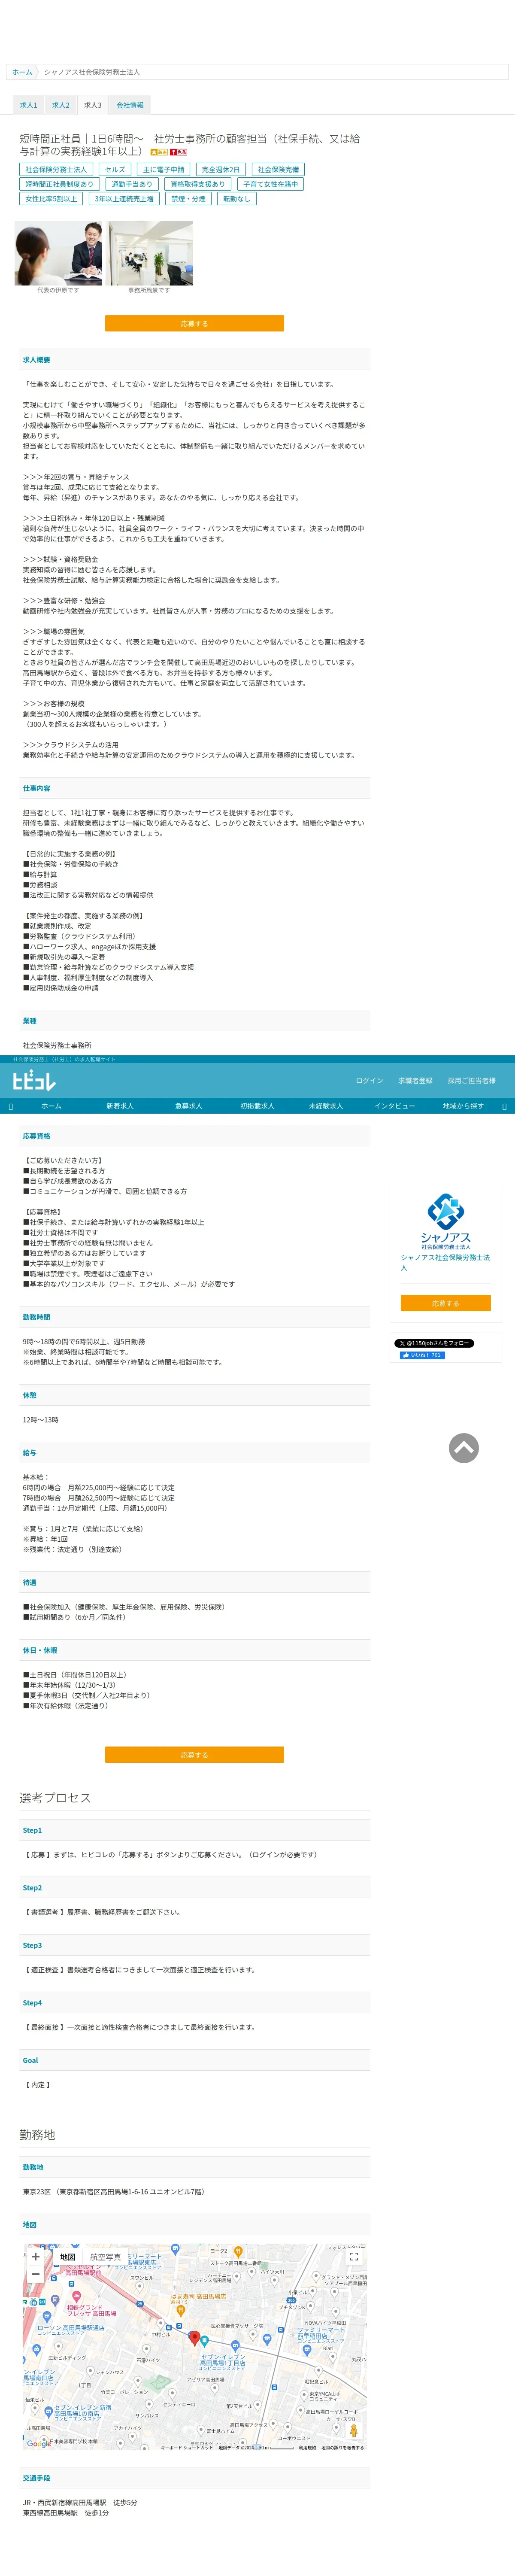515x2576 pixels.
Task: Toggle fullscreen view of the map
Action: point(353,2257)
